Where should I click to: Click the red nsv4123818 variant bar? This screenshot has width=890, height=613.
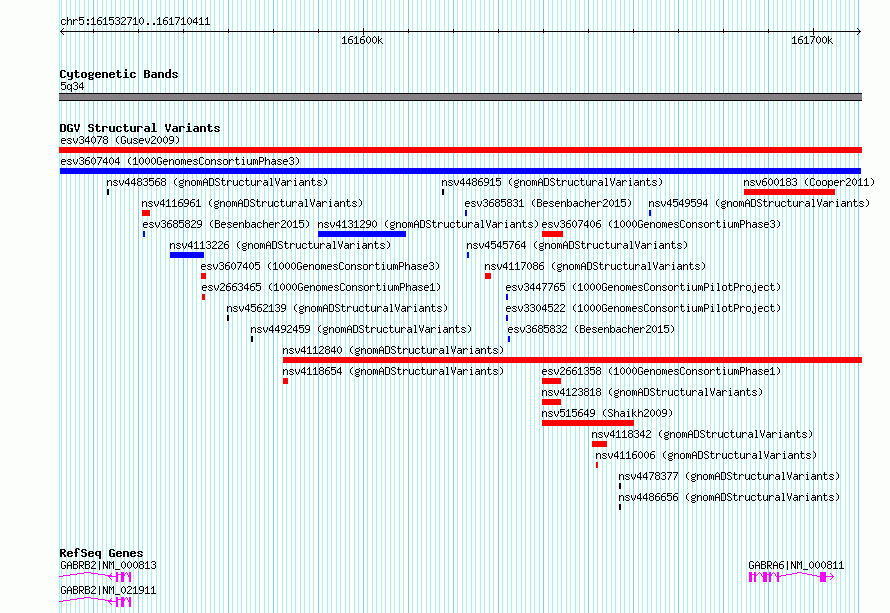[551, 402]
